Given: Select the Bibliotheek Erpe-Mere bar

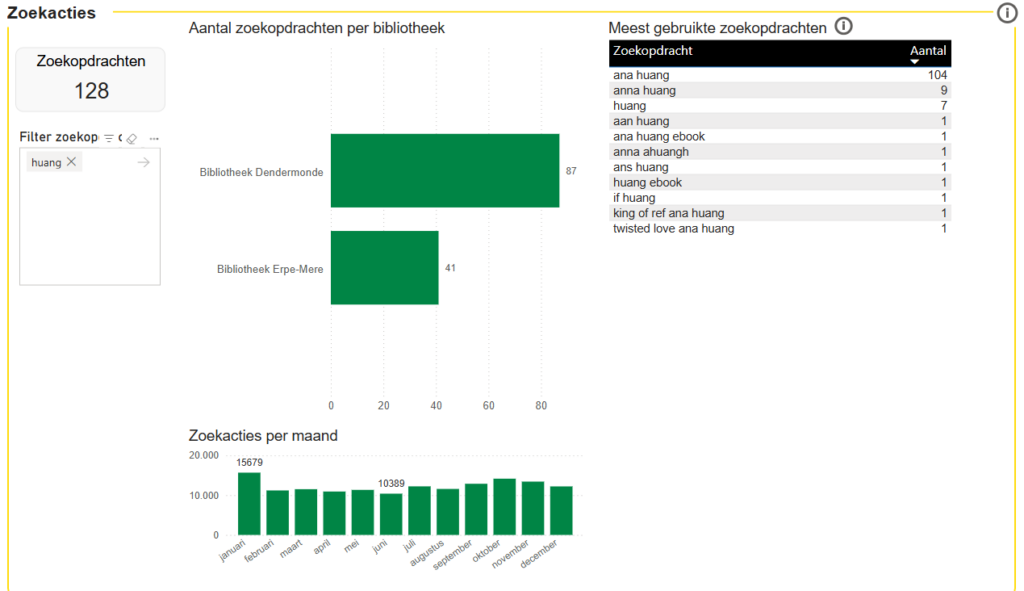Looking at the screenshot, I should pos(384,268).
